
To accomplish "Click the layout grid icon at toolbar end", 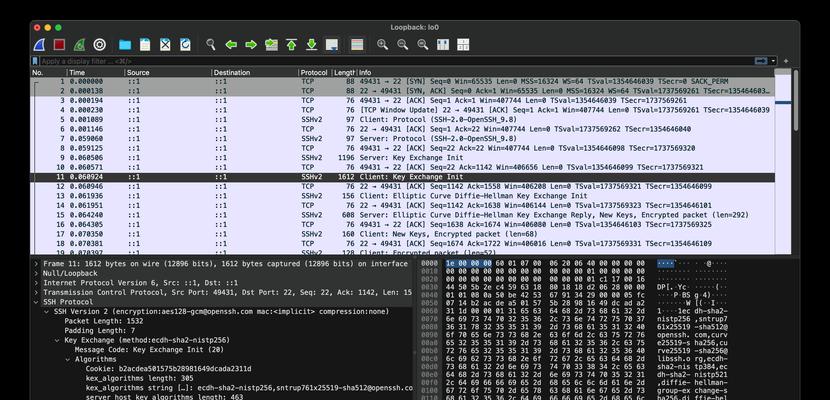I will click(463, 45).
